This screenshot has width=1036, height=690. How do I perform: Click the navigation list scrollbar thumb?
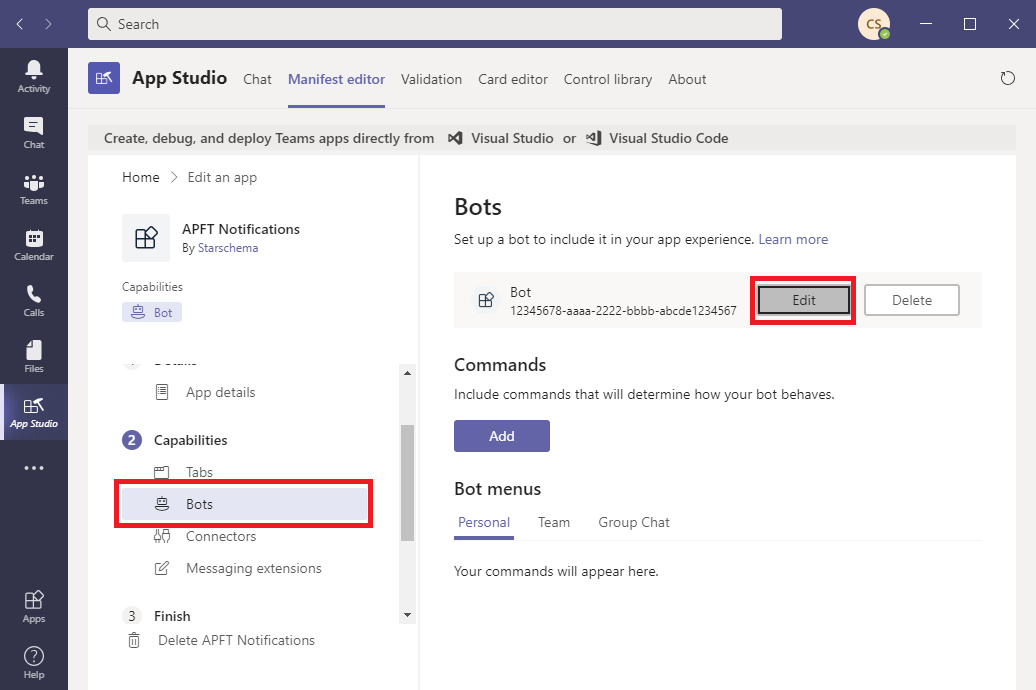pos(408,482)
